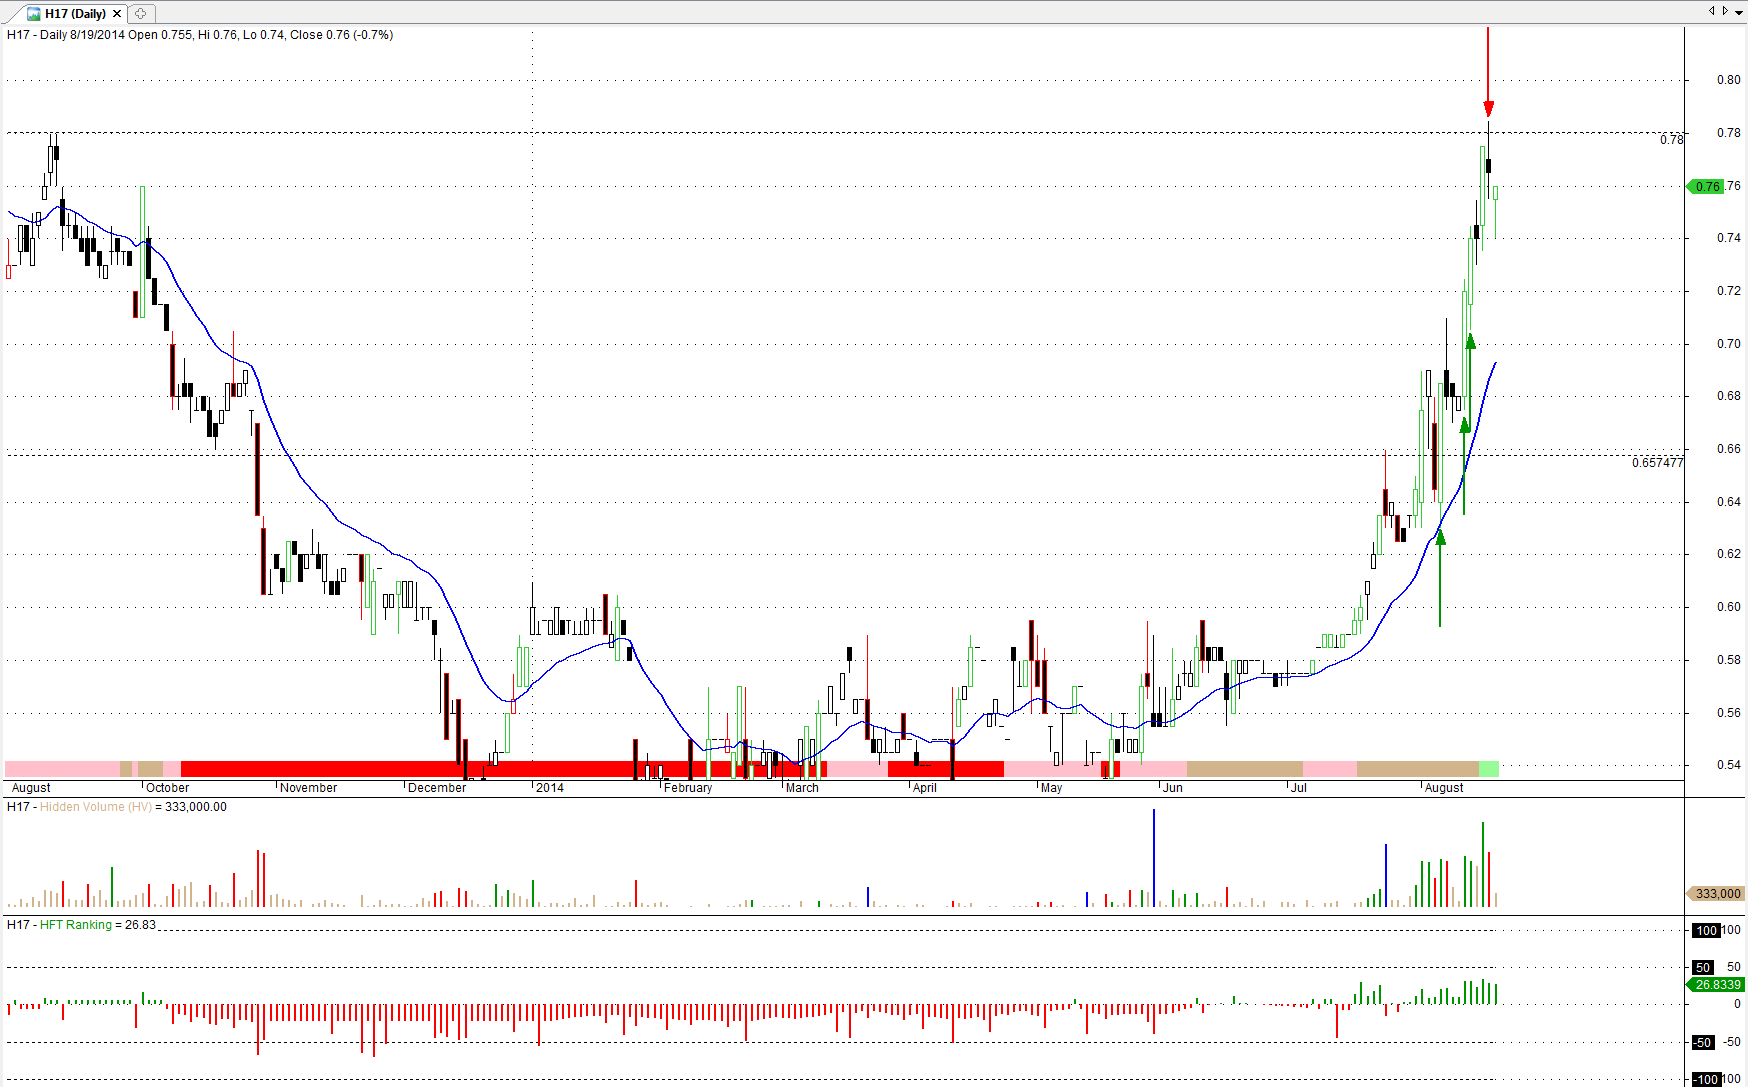Switch to the H17 (Daily) tab
1748x1087 pixels.
75,14
